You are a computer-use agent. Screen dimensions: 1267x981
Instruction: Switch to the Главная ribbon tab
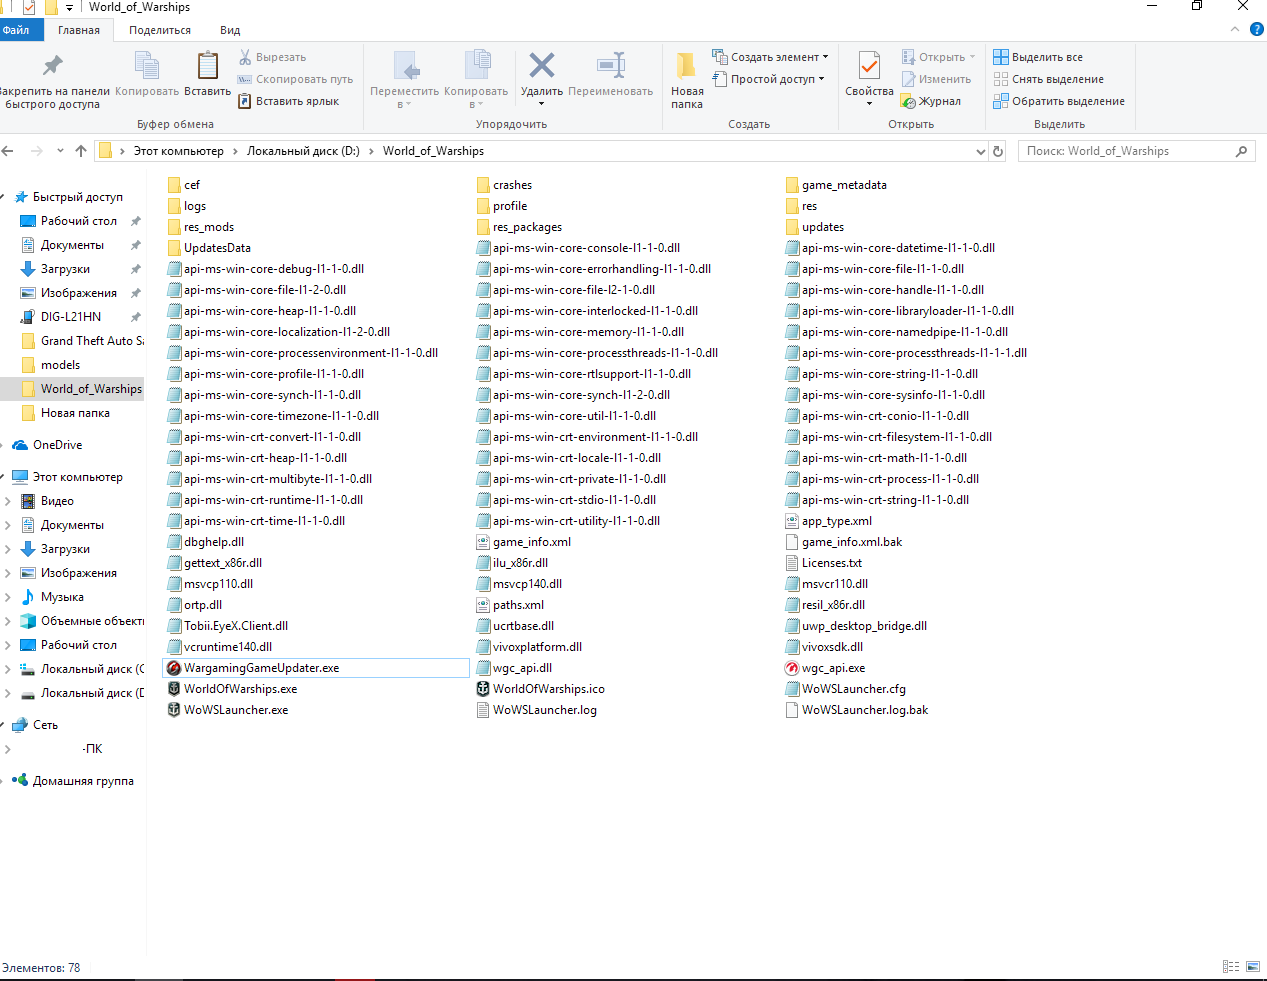[79, 30]
